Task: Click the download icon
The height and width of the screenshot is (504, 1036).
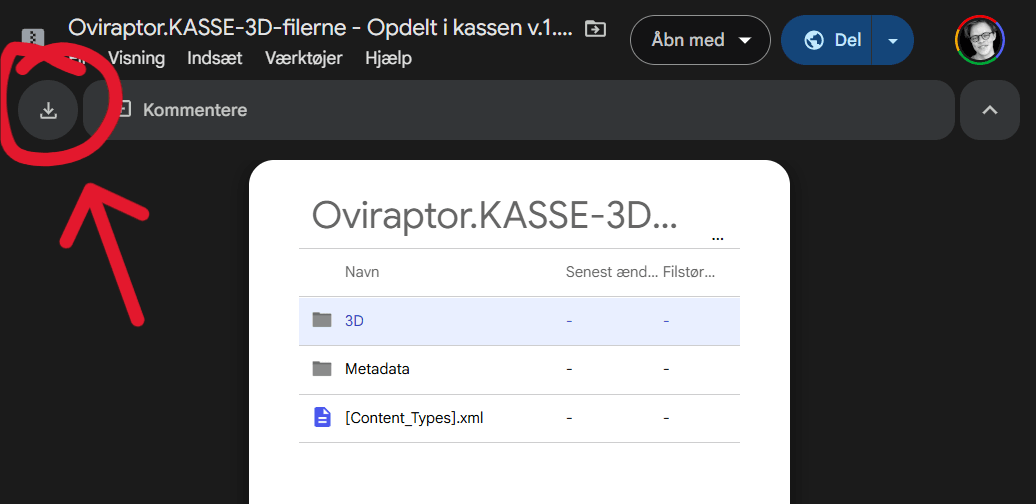Action: click(x=48, y=110)
